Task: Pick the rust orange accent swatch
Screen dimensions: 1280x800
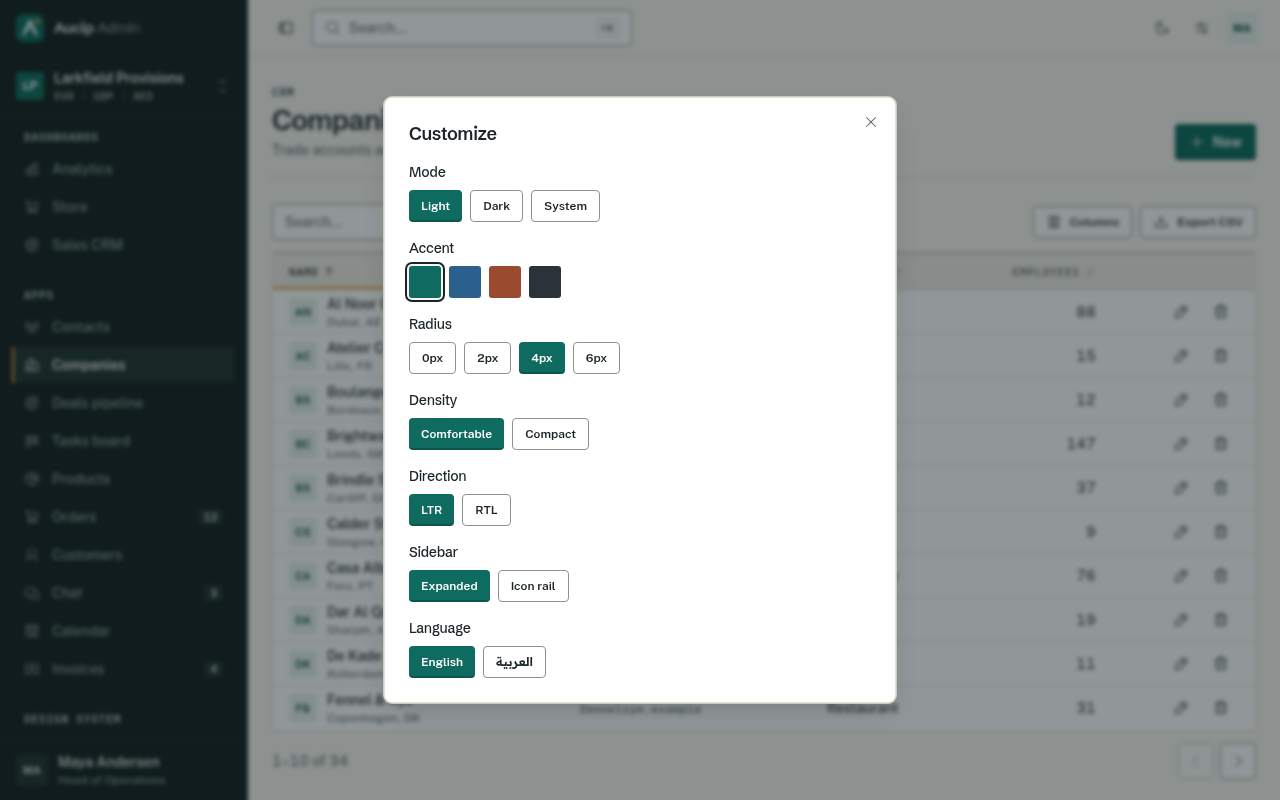Action: point(505,282)
